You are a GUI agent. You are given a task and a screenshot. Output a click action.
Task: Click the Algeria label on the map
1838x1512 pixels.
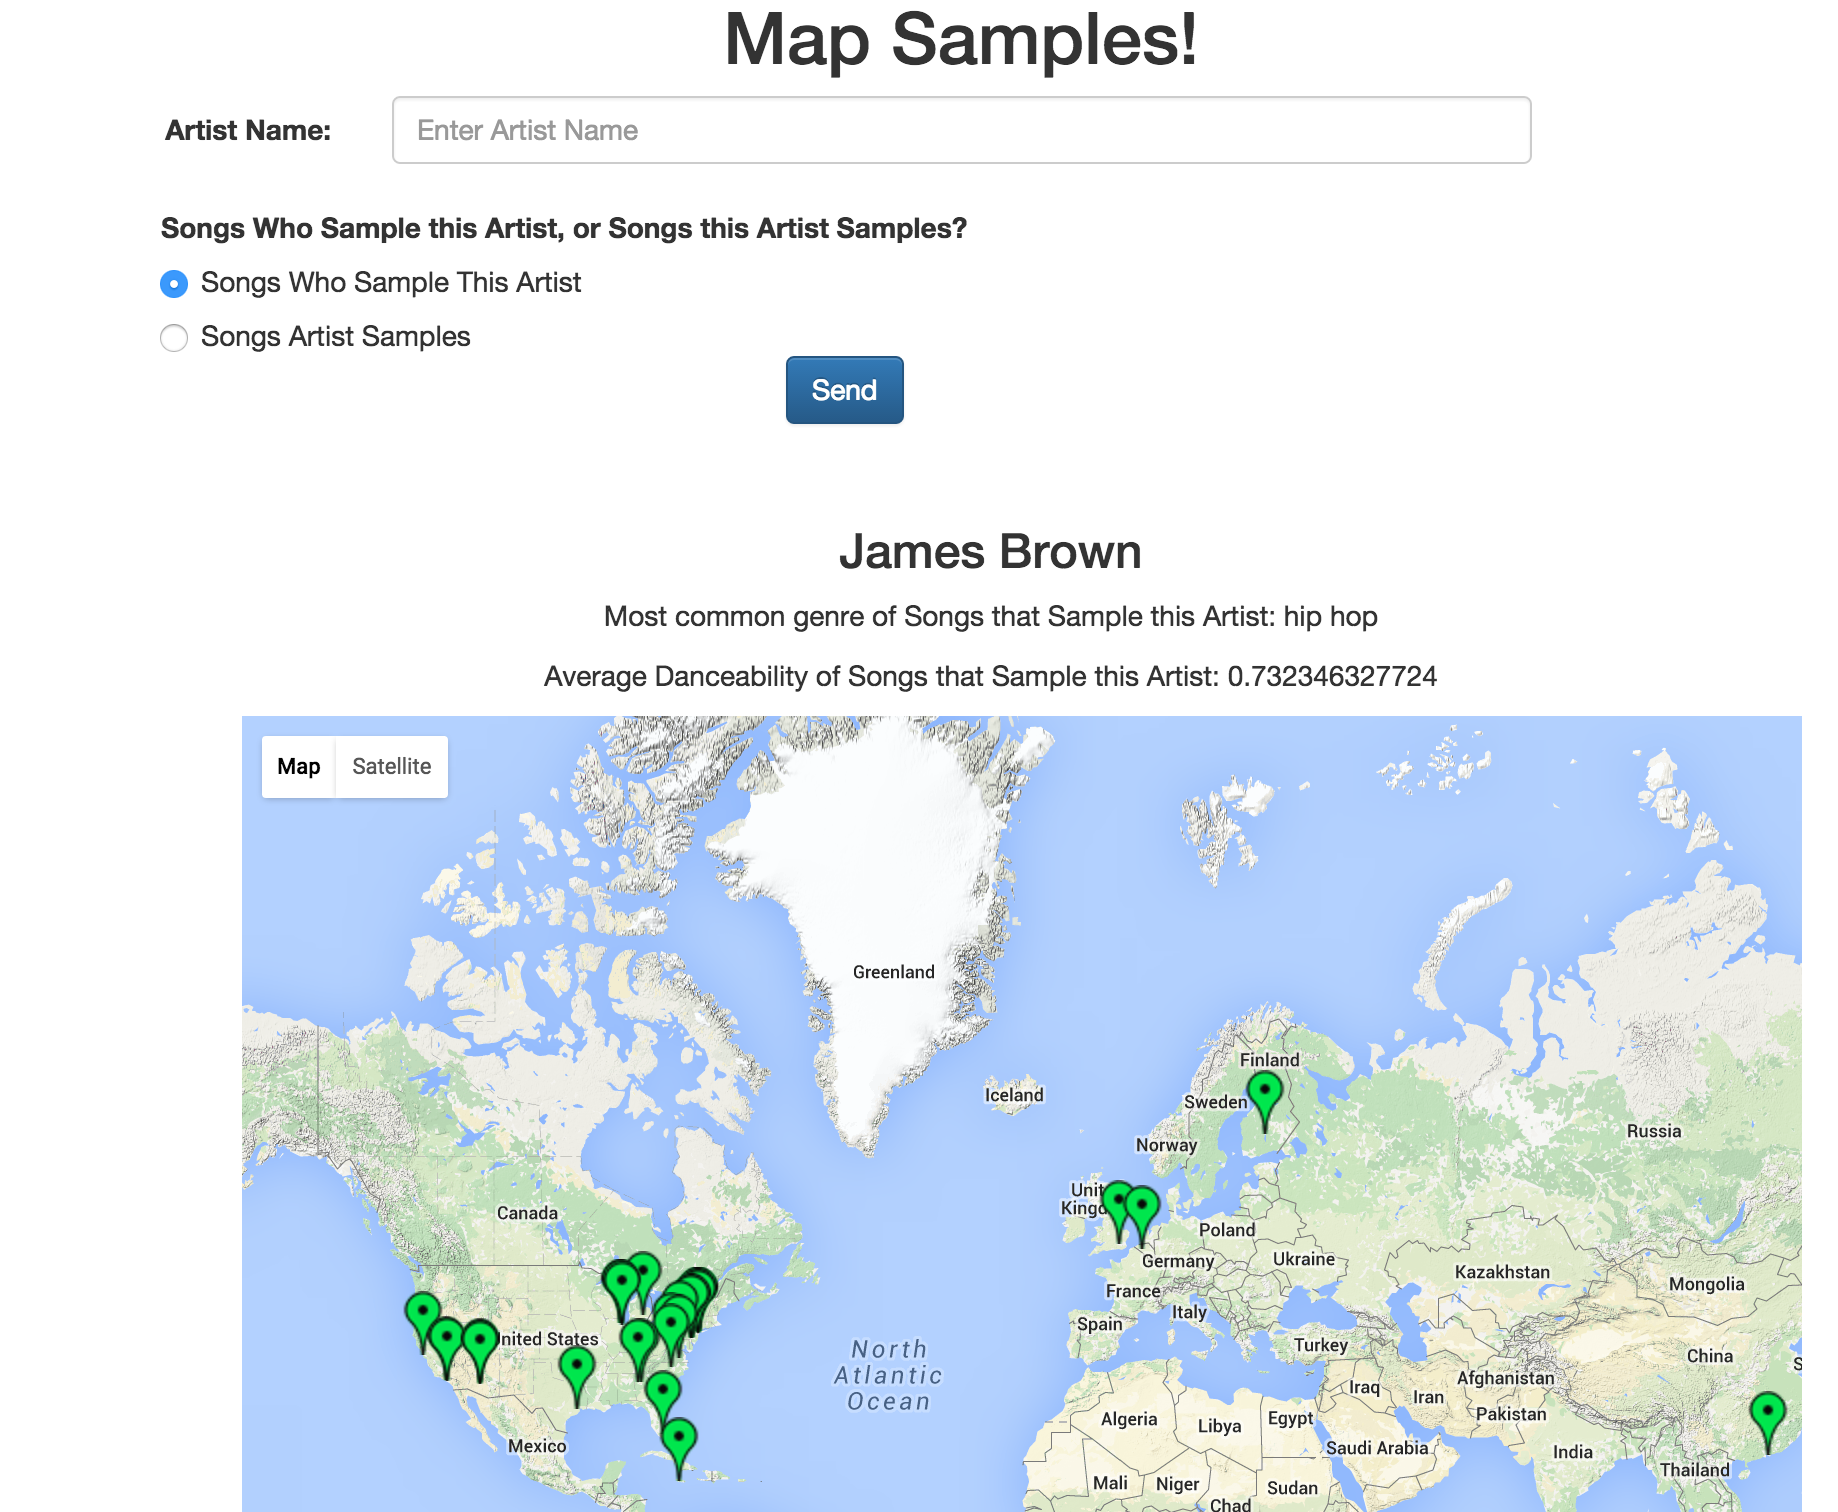(1129, 1419)
